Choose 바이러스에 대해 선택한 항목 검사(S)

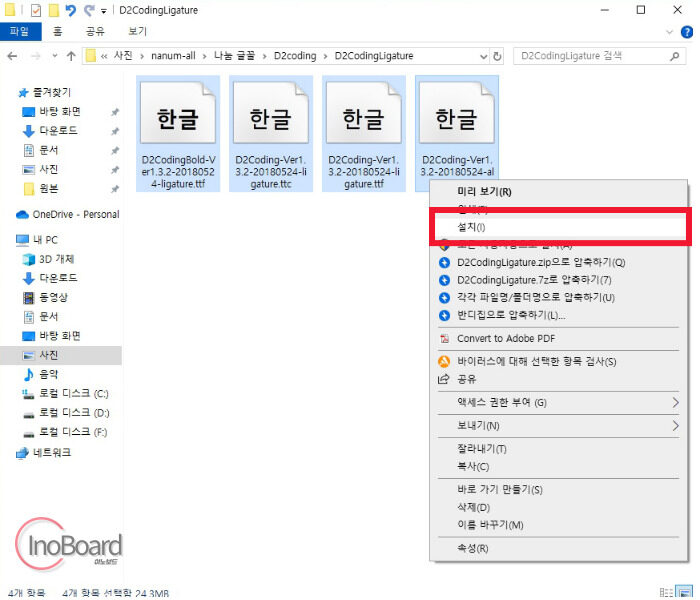point(558,361)
